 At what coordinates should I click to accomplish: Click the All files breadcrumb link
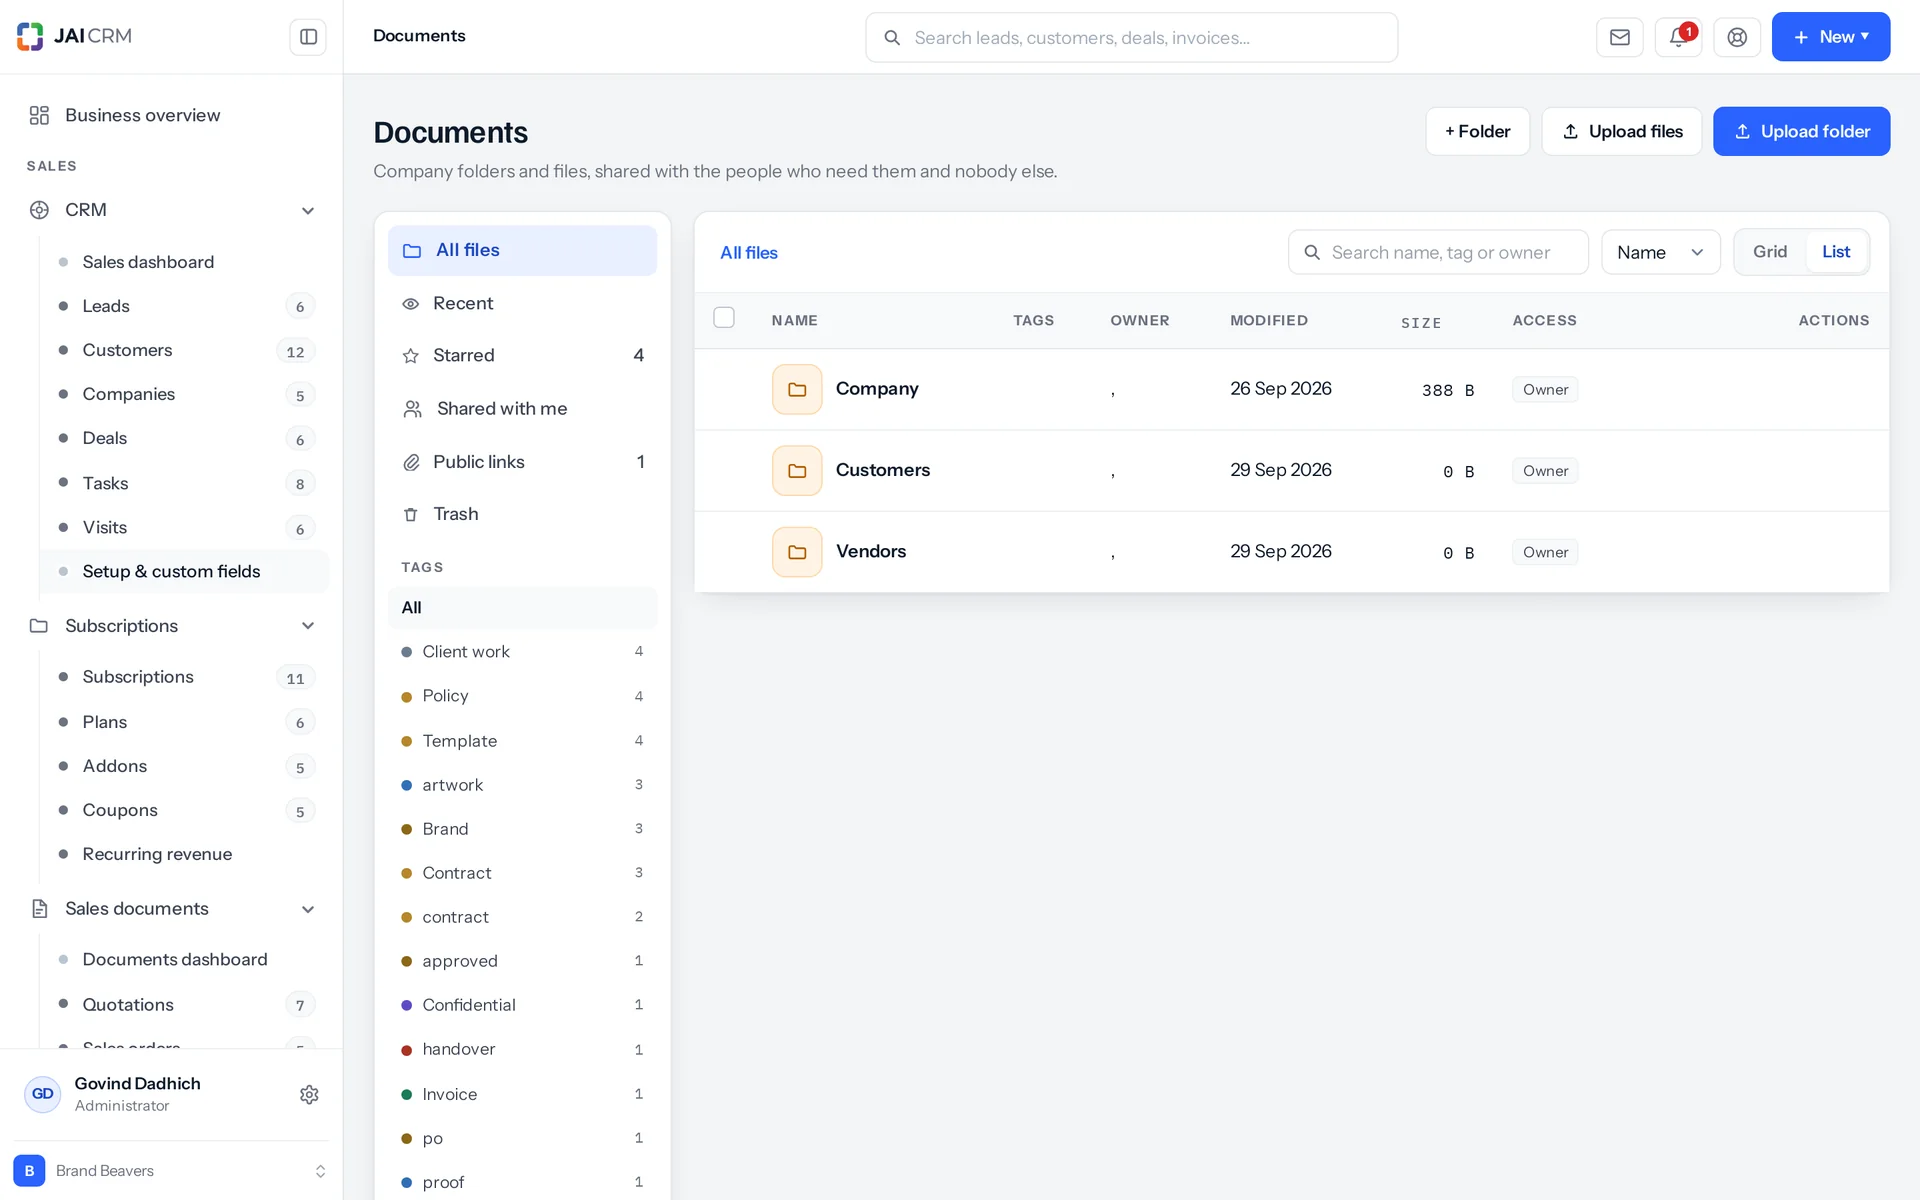click(748, 253)
